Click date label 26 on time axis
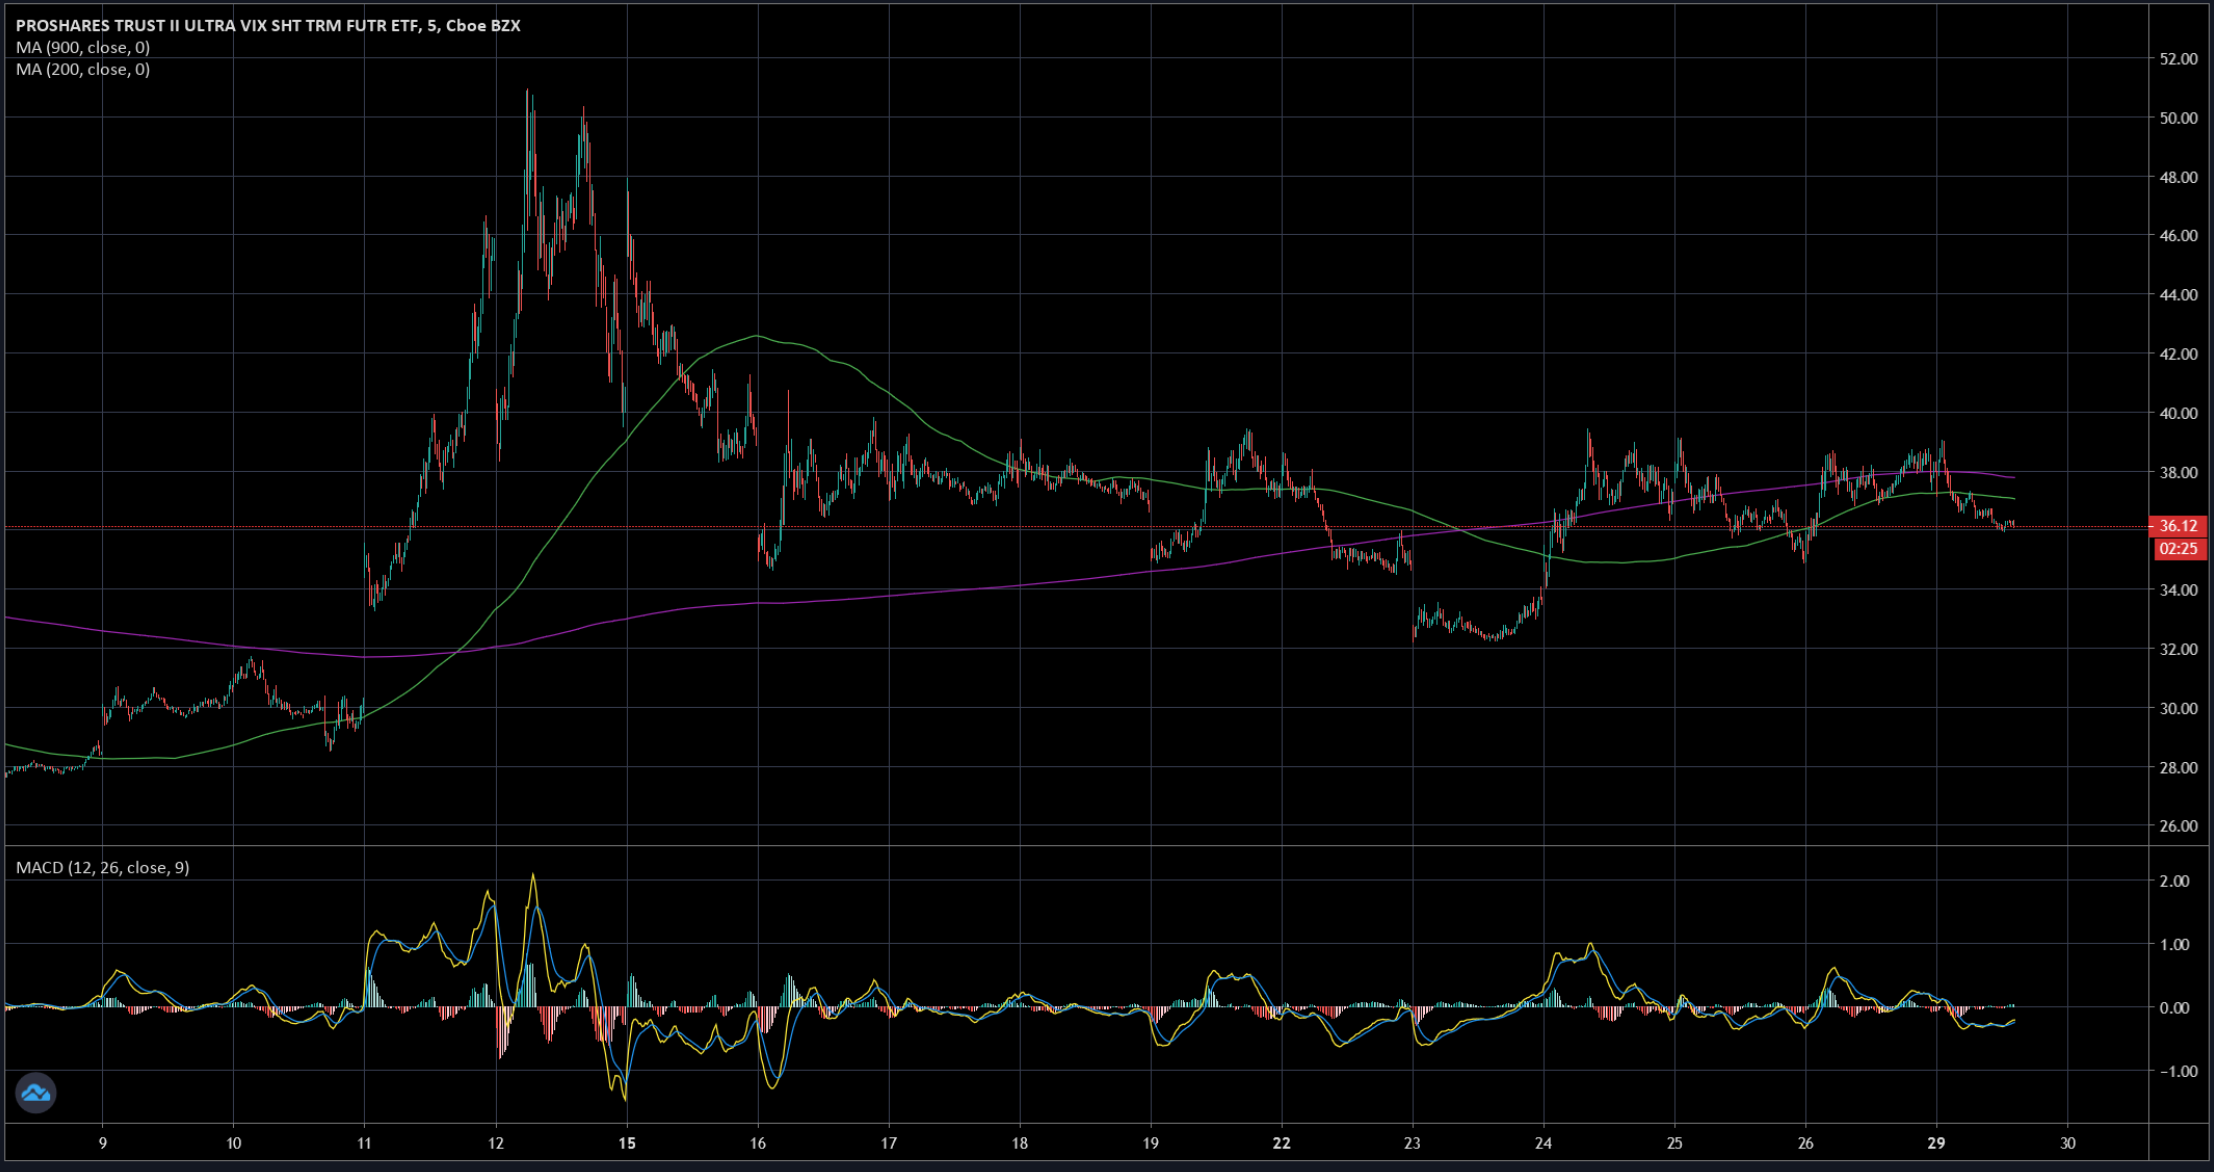Screen dimensions: 2214x1172 click(x=1806, y=1144)
